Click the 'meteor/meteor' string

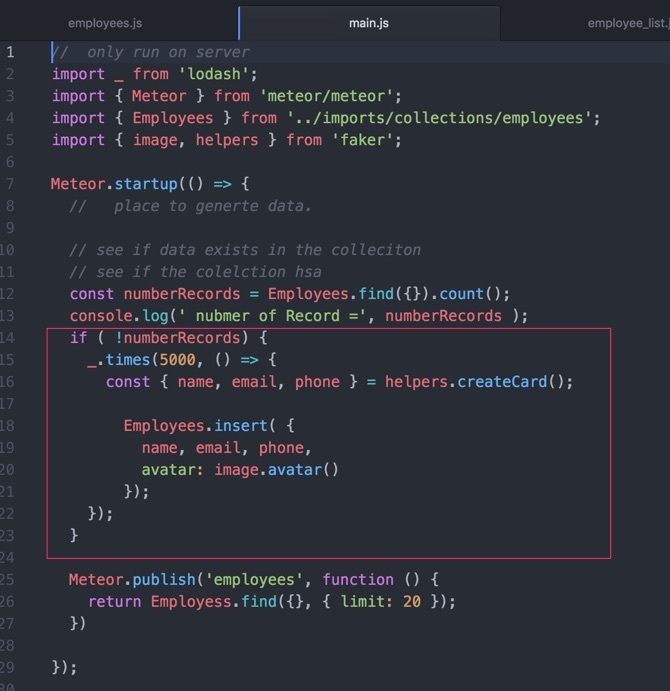tap(326, 96)
